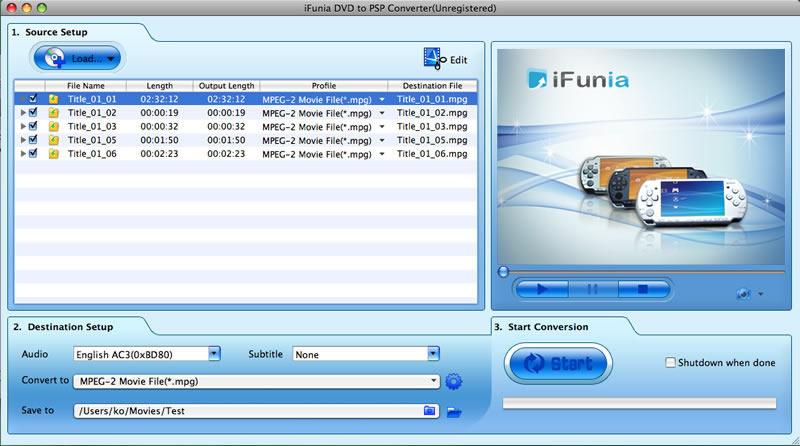This screenshot has height=446, width=800.
Task: Expand the Title_01_06 row triangle
Action: click(x=23, y=154)
